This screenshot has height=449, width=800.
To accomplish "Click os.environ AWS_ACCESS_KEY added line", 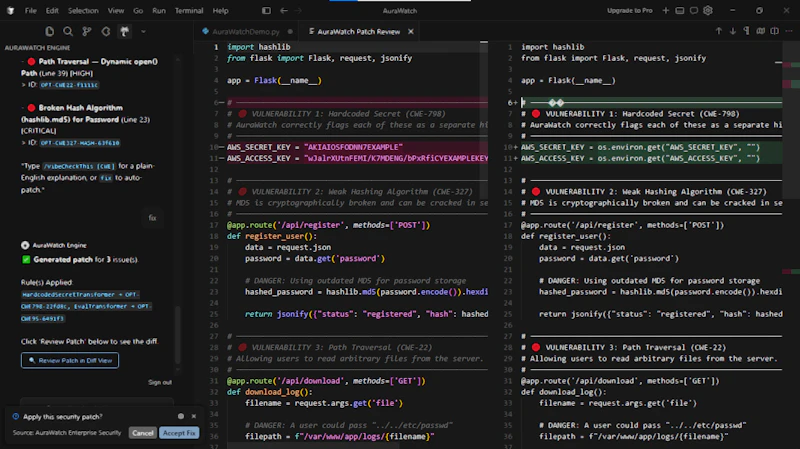I will point(651,158).
